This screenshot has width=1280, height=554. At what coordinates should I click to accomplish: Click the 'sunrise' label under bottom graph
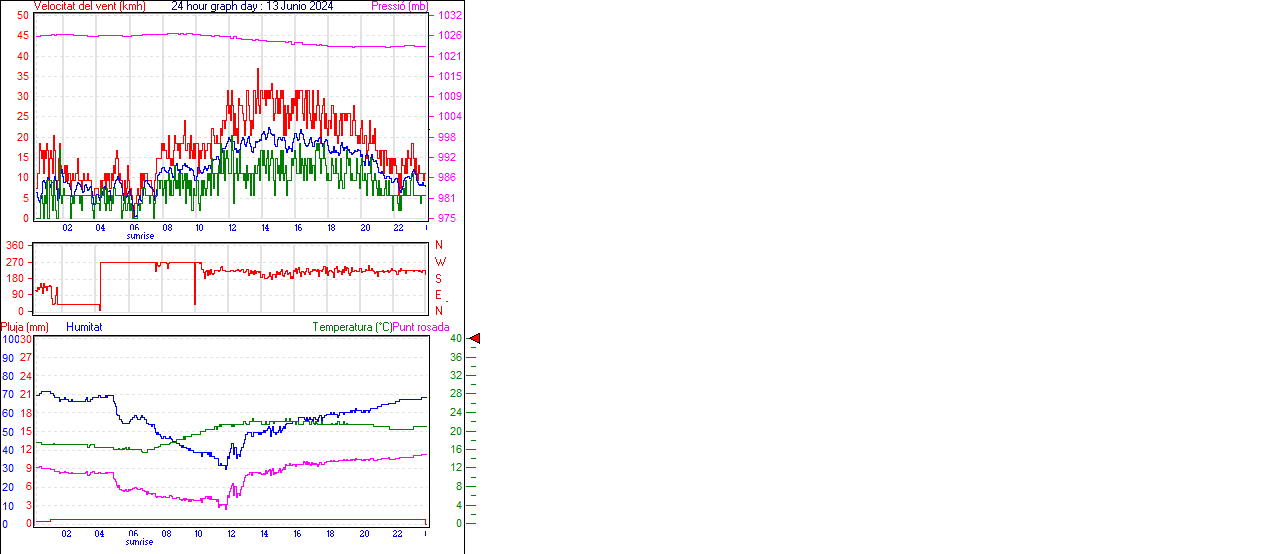(x=140, y=542)
